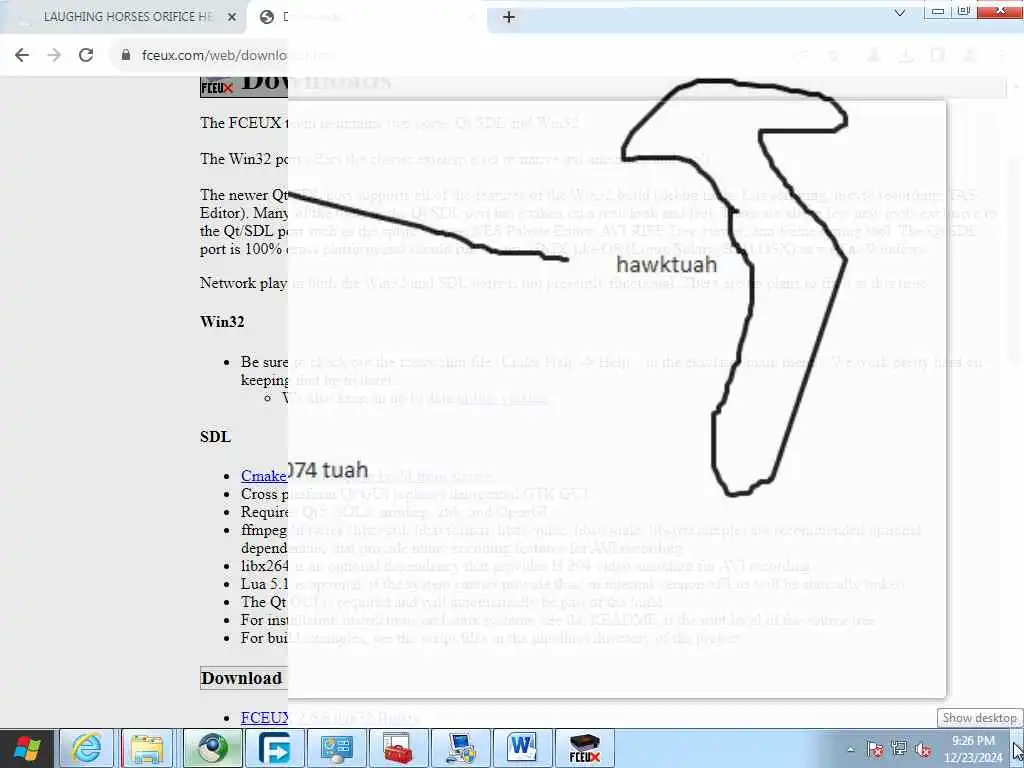Image resolution: width=1024 pixels, height=768 pixels.
Task: Open the FCEUX link under Download
Action: click(264, 717)
